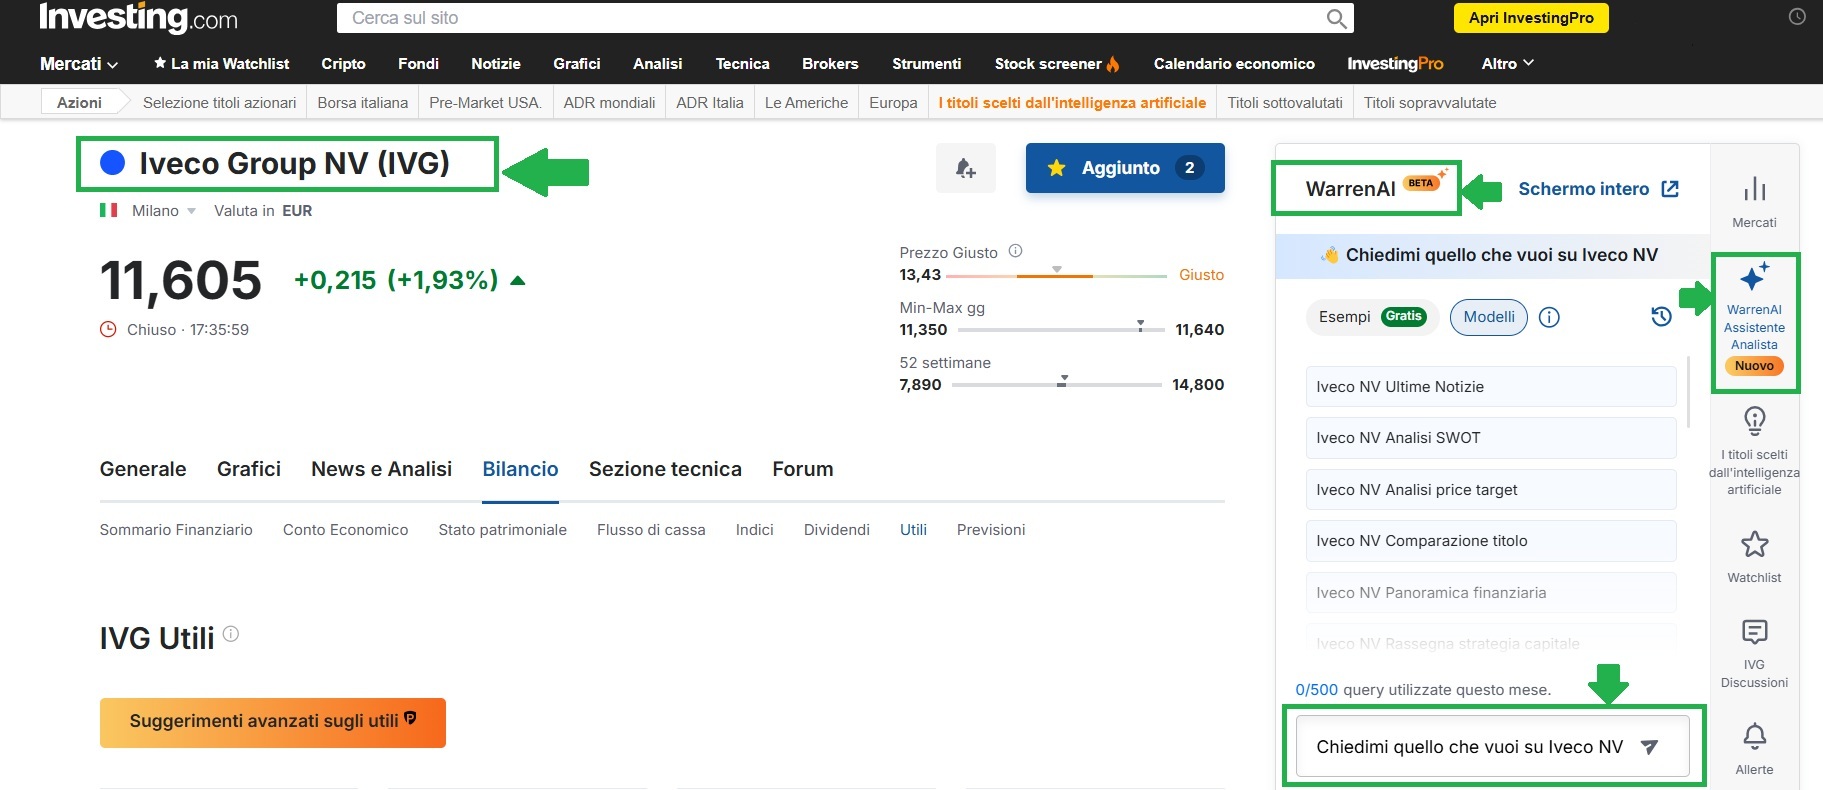Screen dimensions: 1823x790
Task: Click the info icon next to IVG Utili
Action: coord(231,633)
